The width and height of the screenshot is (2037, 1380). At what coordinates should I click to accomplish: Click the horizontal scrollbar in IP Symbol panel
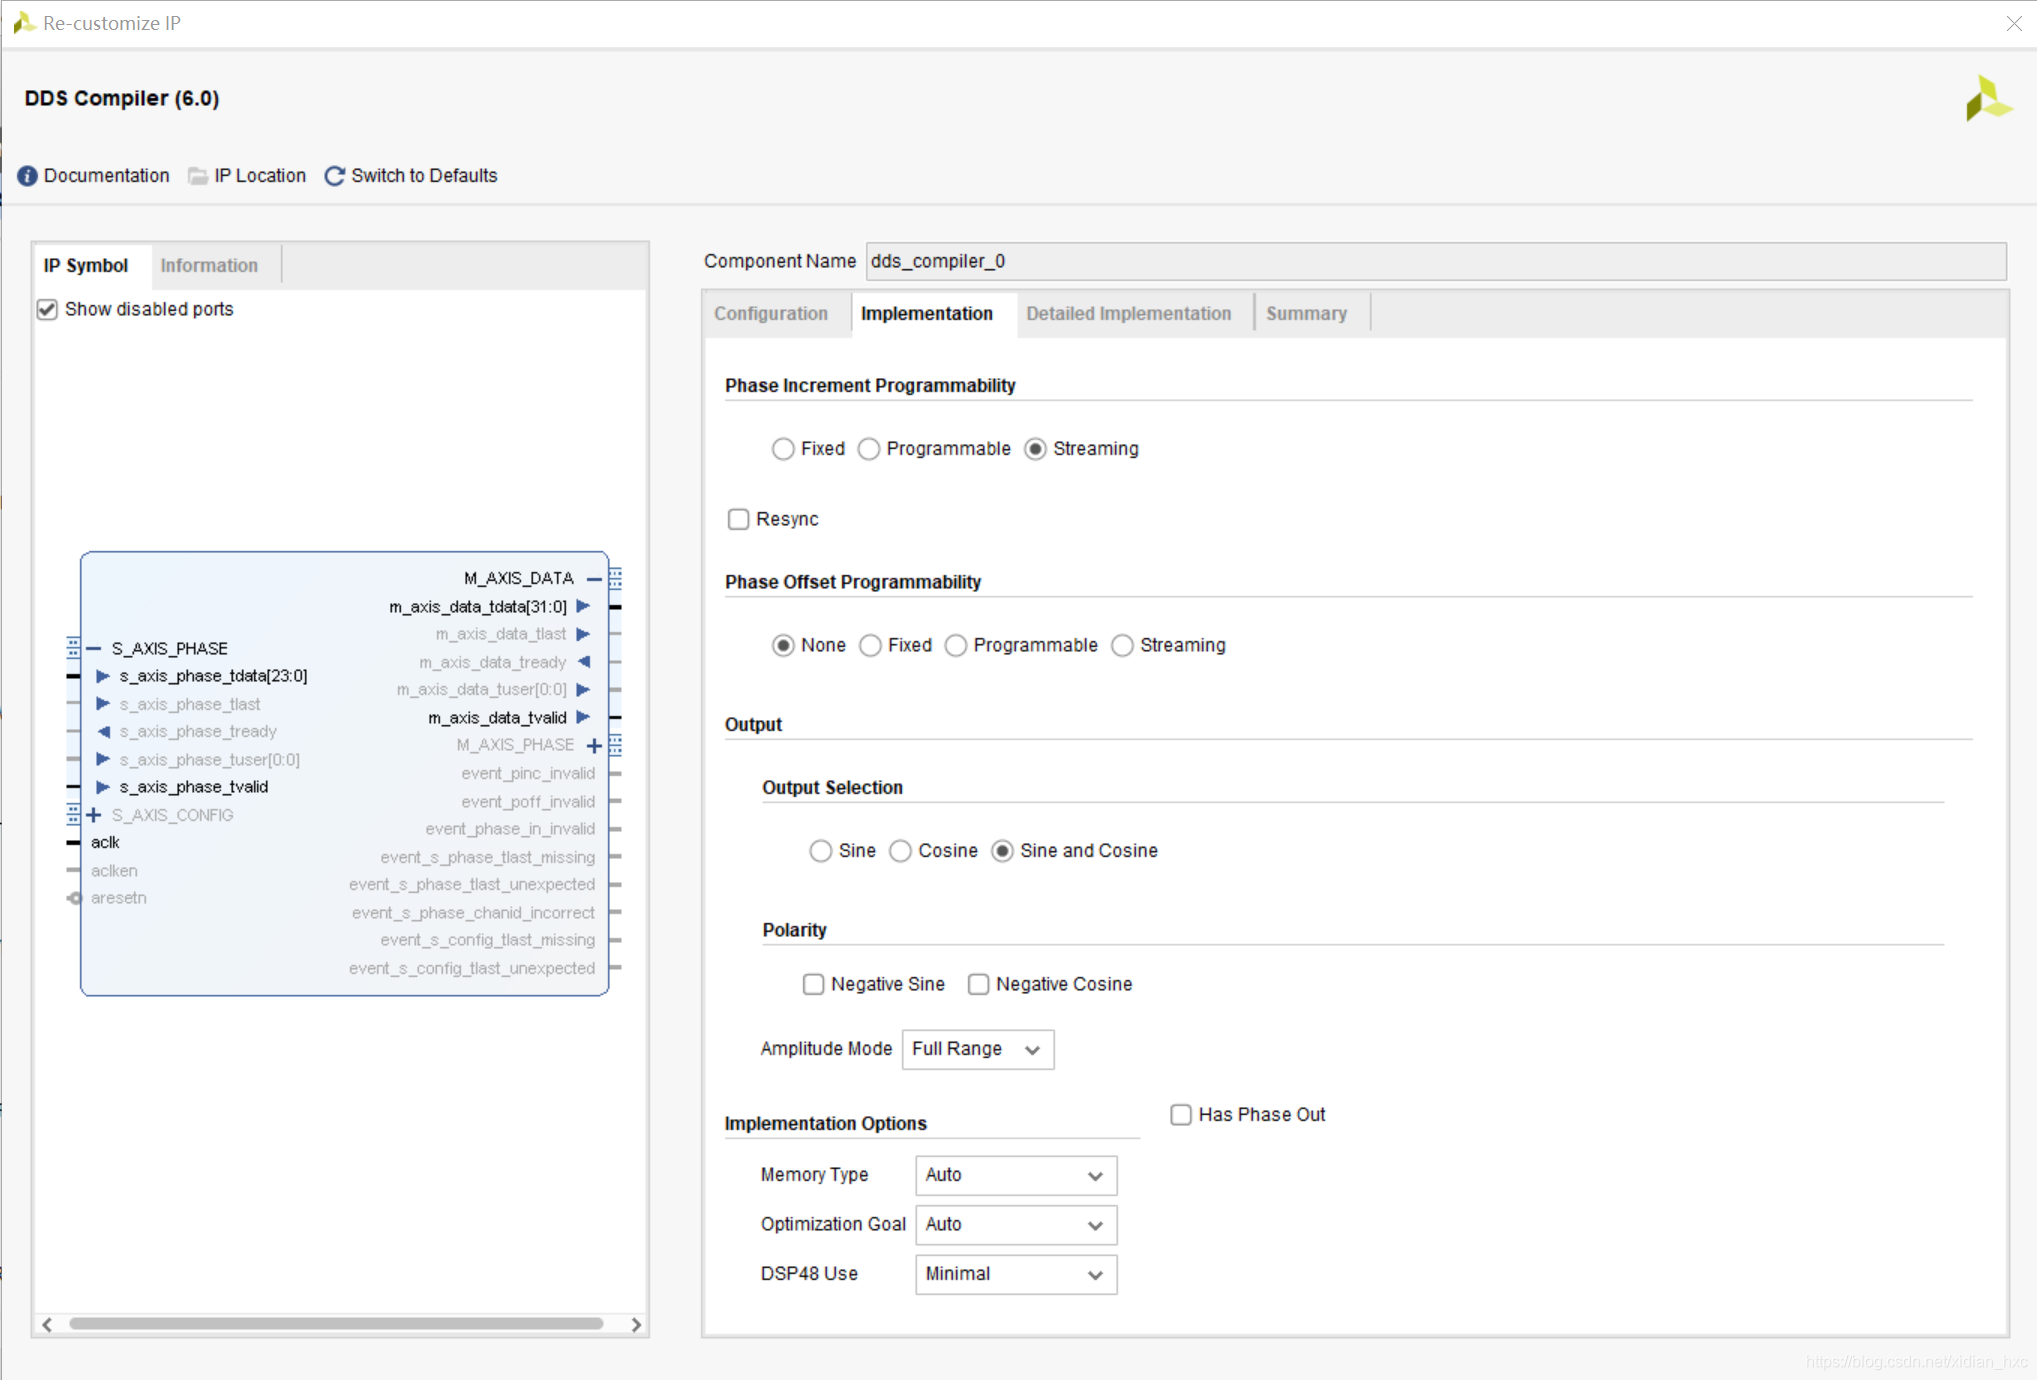tap(335, 1324)
